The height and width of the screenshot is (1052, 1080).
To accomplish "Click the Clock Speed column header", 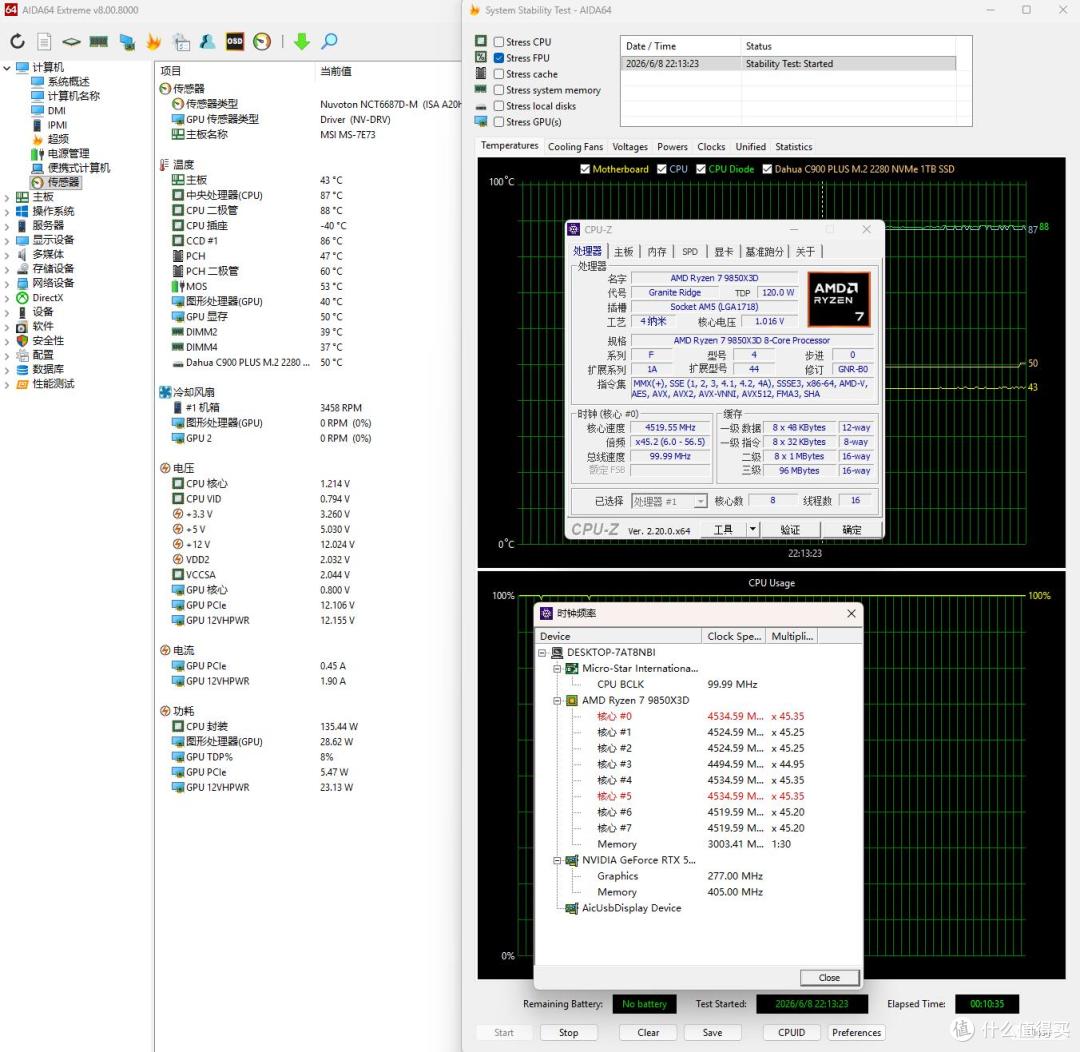I will click(733, 636).
